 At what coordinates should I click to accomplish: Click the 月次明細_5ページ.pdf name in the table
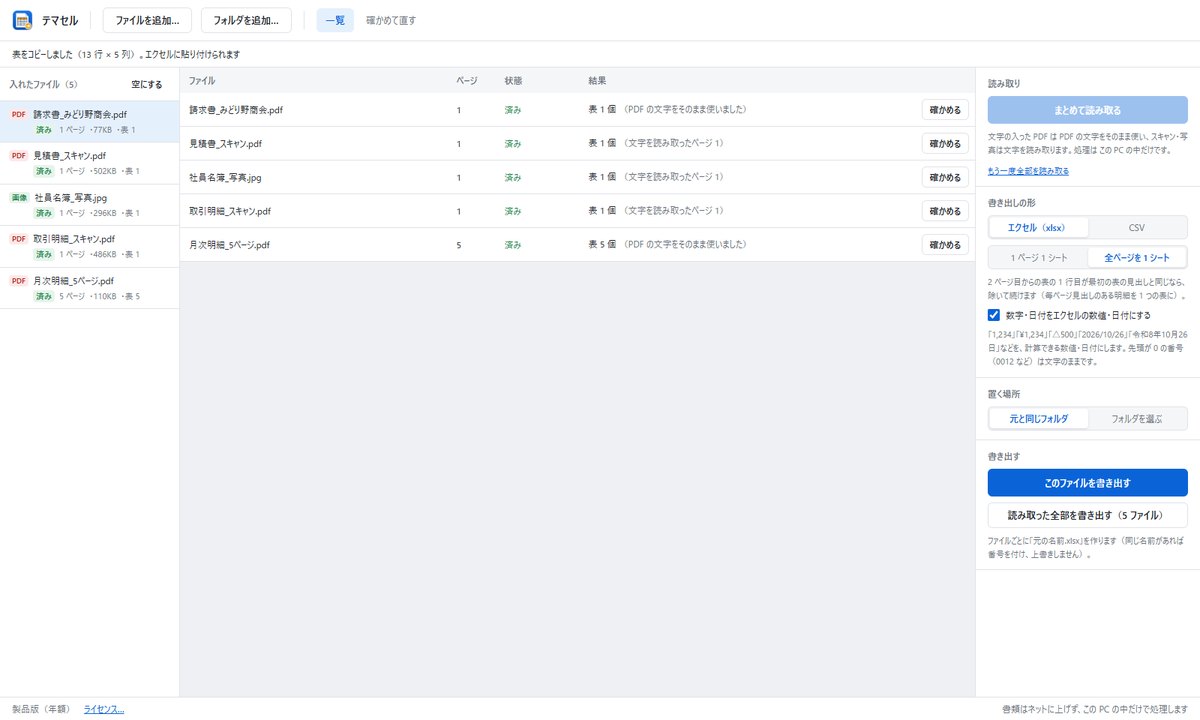point(229,245)
